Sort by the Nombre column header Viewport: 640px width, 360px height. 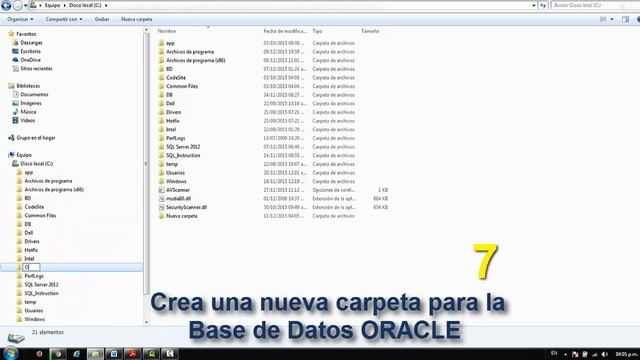click(x=167, y=31)
